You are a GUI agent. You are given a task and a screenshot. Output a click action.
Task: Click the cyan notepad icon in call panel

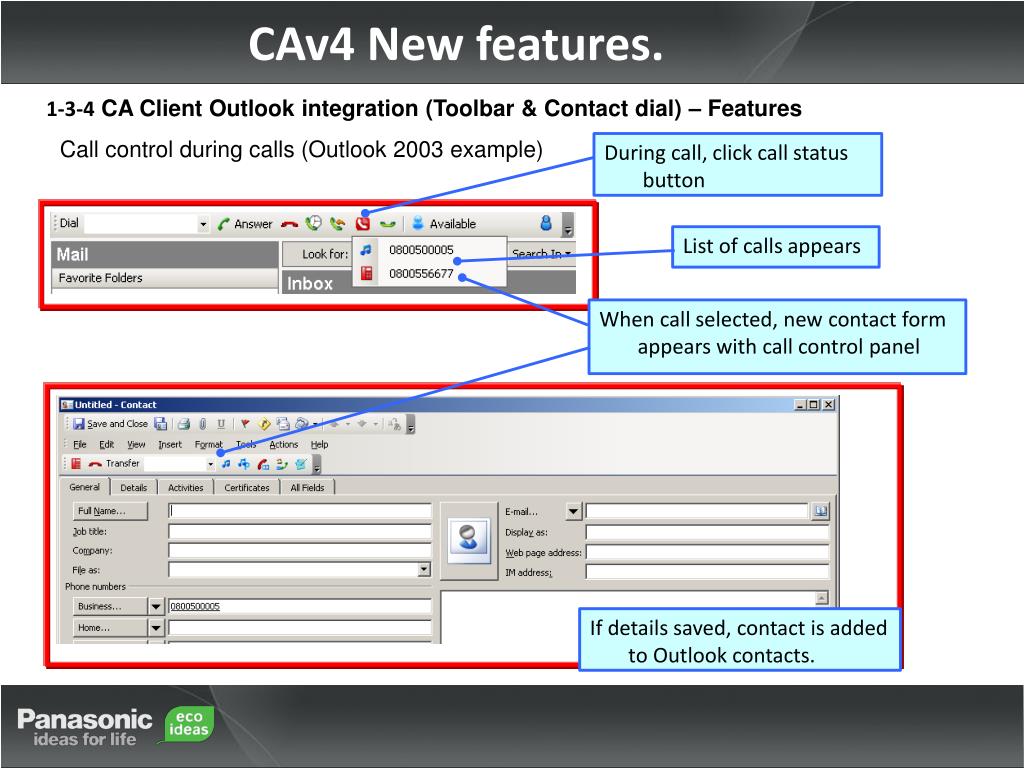pyautogui.click(x=301, y=464)
